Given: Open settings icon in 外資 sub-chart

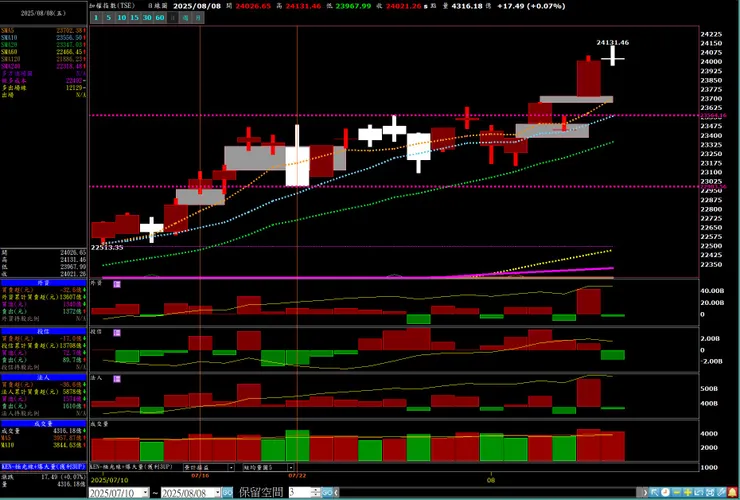Looking at the screenshot, I should click(117, 284).
